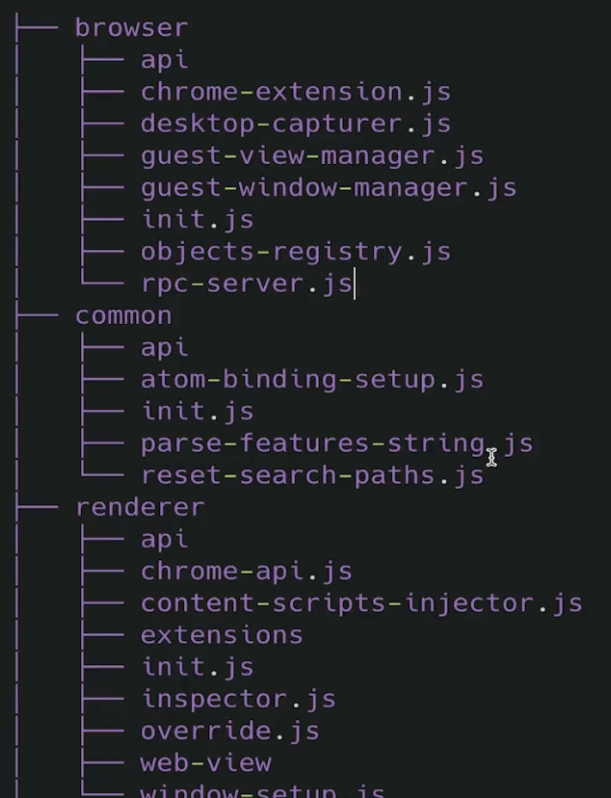The width and height of the screenshot is (611, 798).
Task: Click parse-features-string.js entry
Action: tap(337, 444)
